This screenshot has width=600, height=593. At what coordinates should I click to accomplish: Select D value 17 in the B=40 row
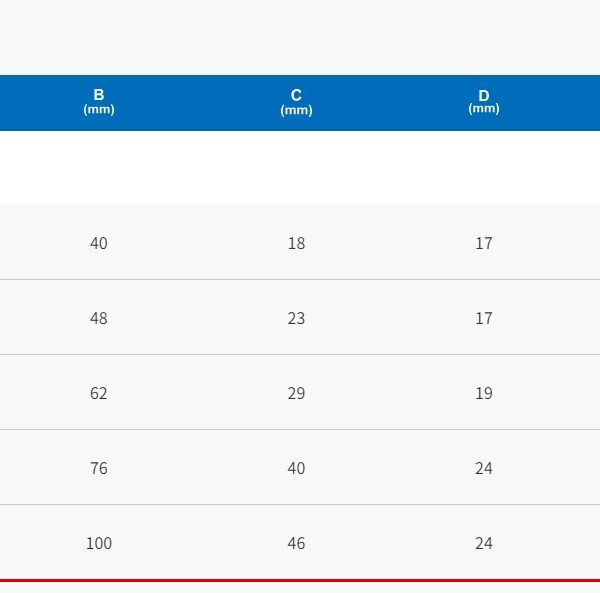(484, 243)
